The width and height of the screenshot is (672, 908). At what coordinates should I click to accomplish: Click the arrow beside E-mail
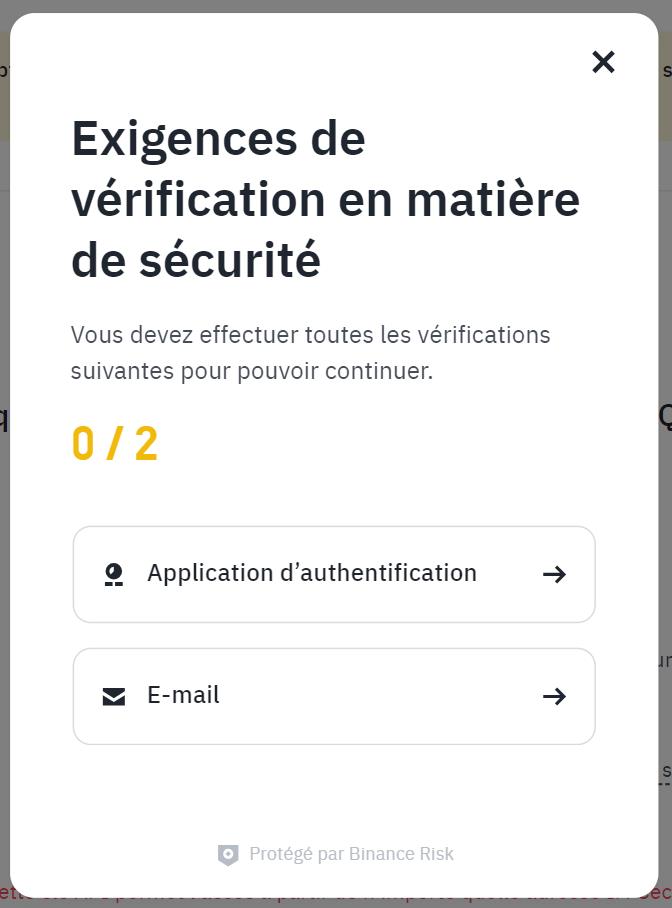click(554, 697)
